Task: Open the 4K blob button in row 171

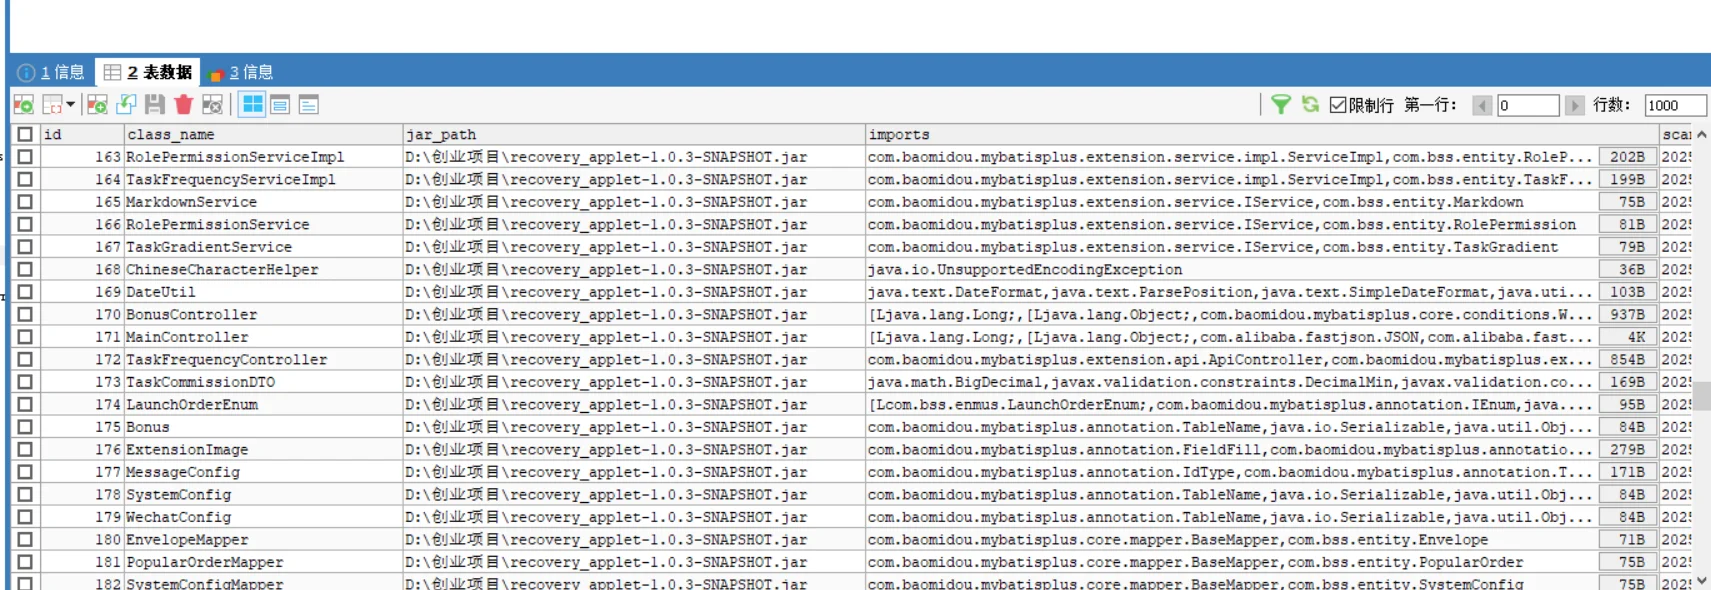Action: pos(1627,337)
